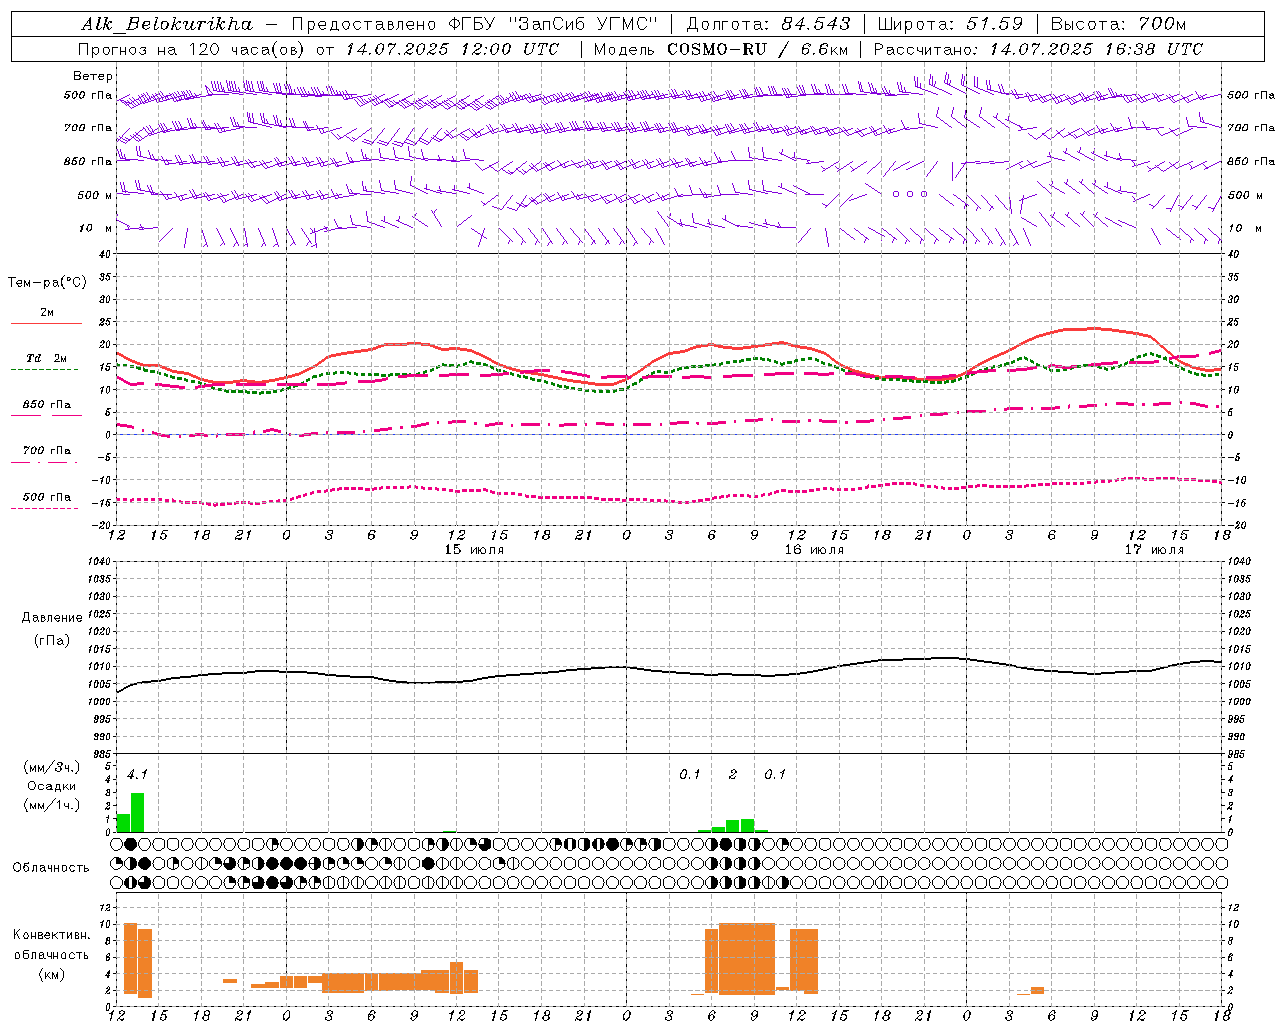Click the 4.1 precipitation amount value

pyautogui.click(x=137, y=775)
